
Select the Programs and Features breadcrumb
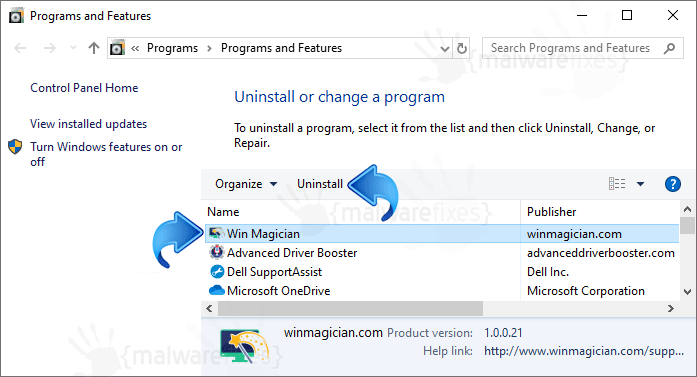click(x=281, y=48)
